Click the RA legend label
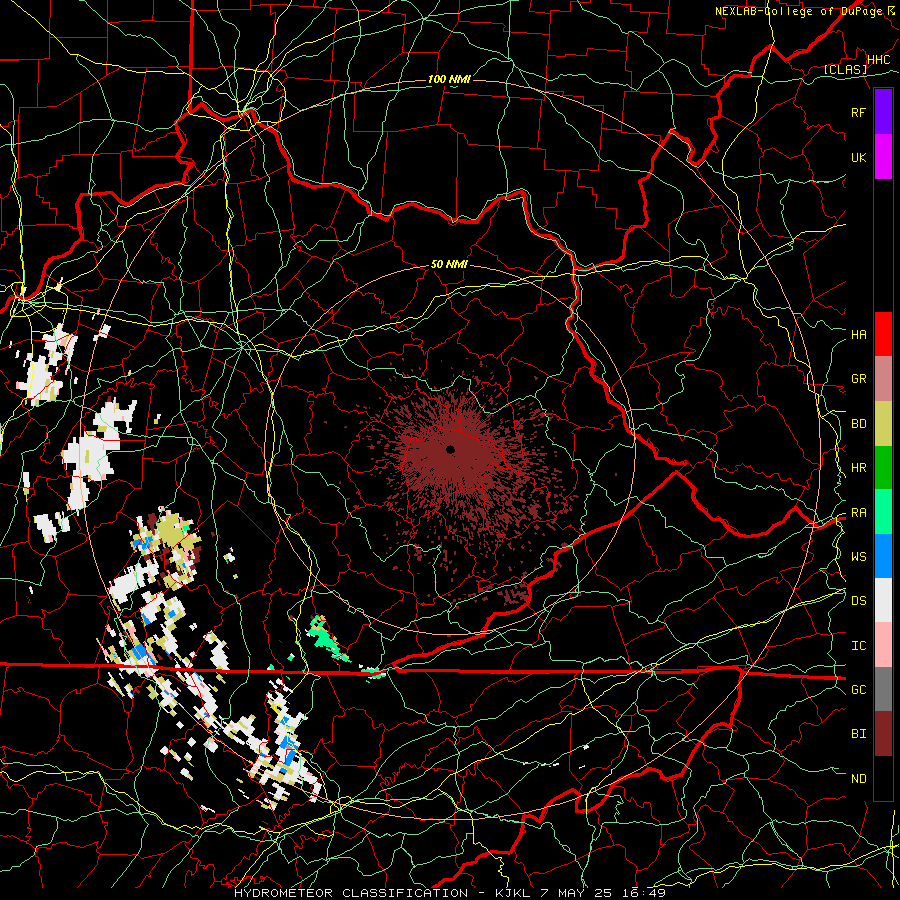The width and height of the screenshot is (900, 900). (x=858, y=513)
